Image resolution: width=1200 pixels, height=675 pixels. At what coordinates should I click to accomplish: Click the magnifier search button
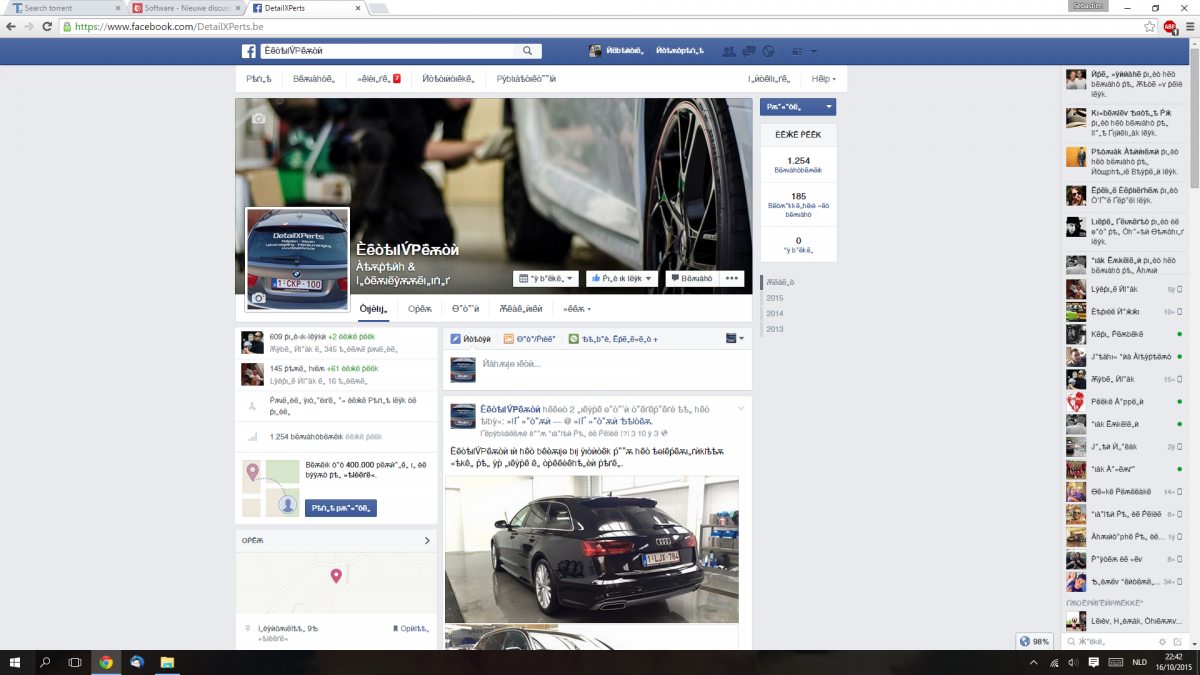(527, 51)
